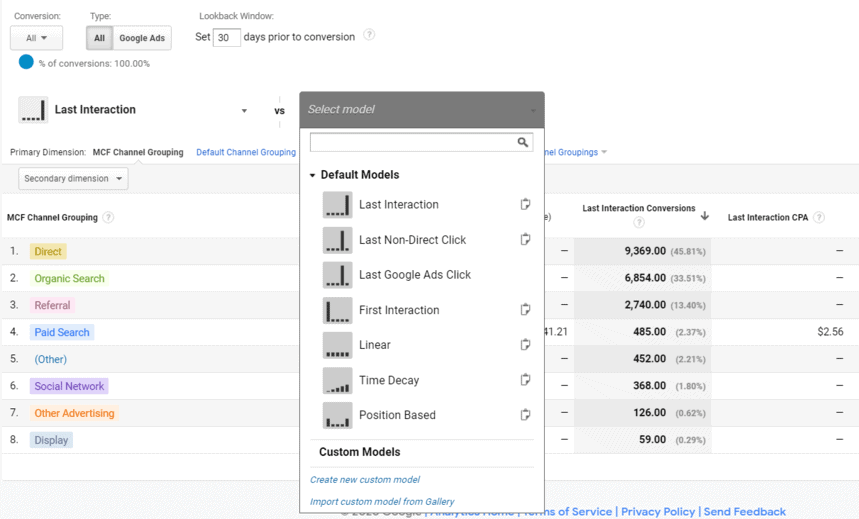Choose First Interaction model
This screenshot has width=859, height=519.
pos(399,310)
